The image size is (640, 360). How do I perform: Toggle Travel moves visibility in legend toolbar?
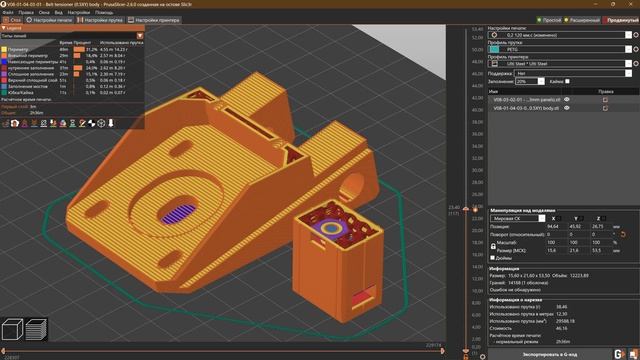(x=6, y=123)
